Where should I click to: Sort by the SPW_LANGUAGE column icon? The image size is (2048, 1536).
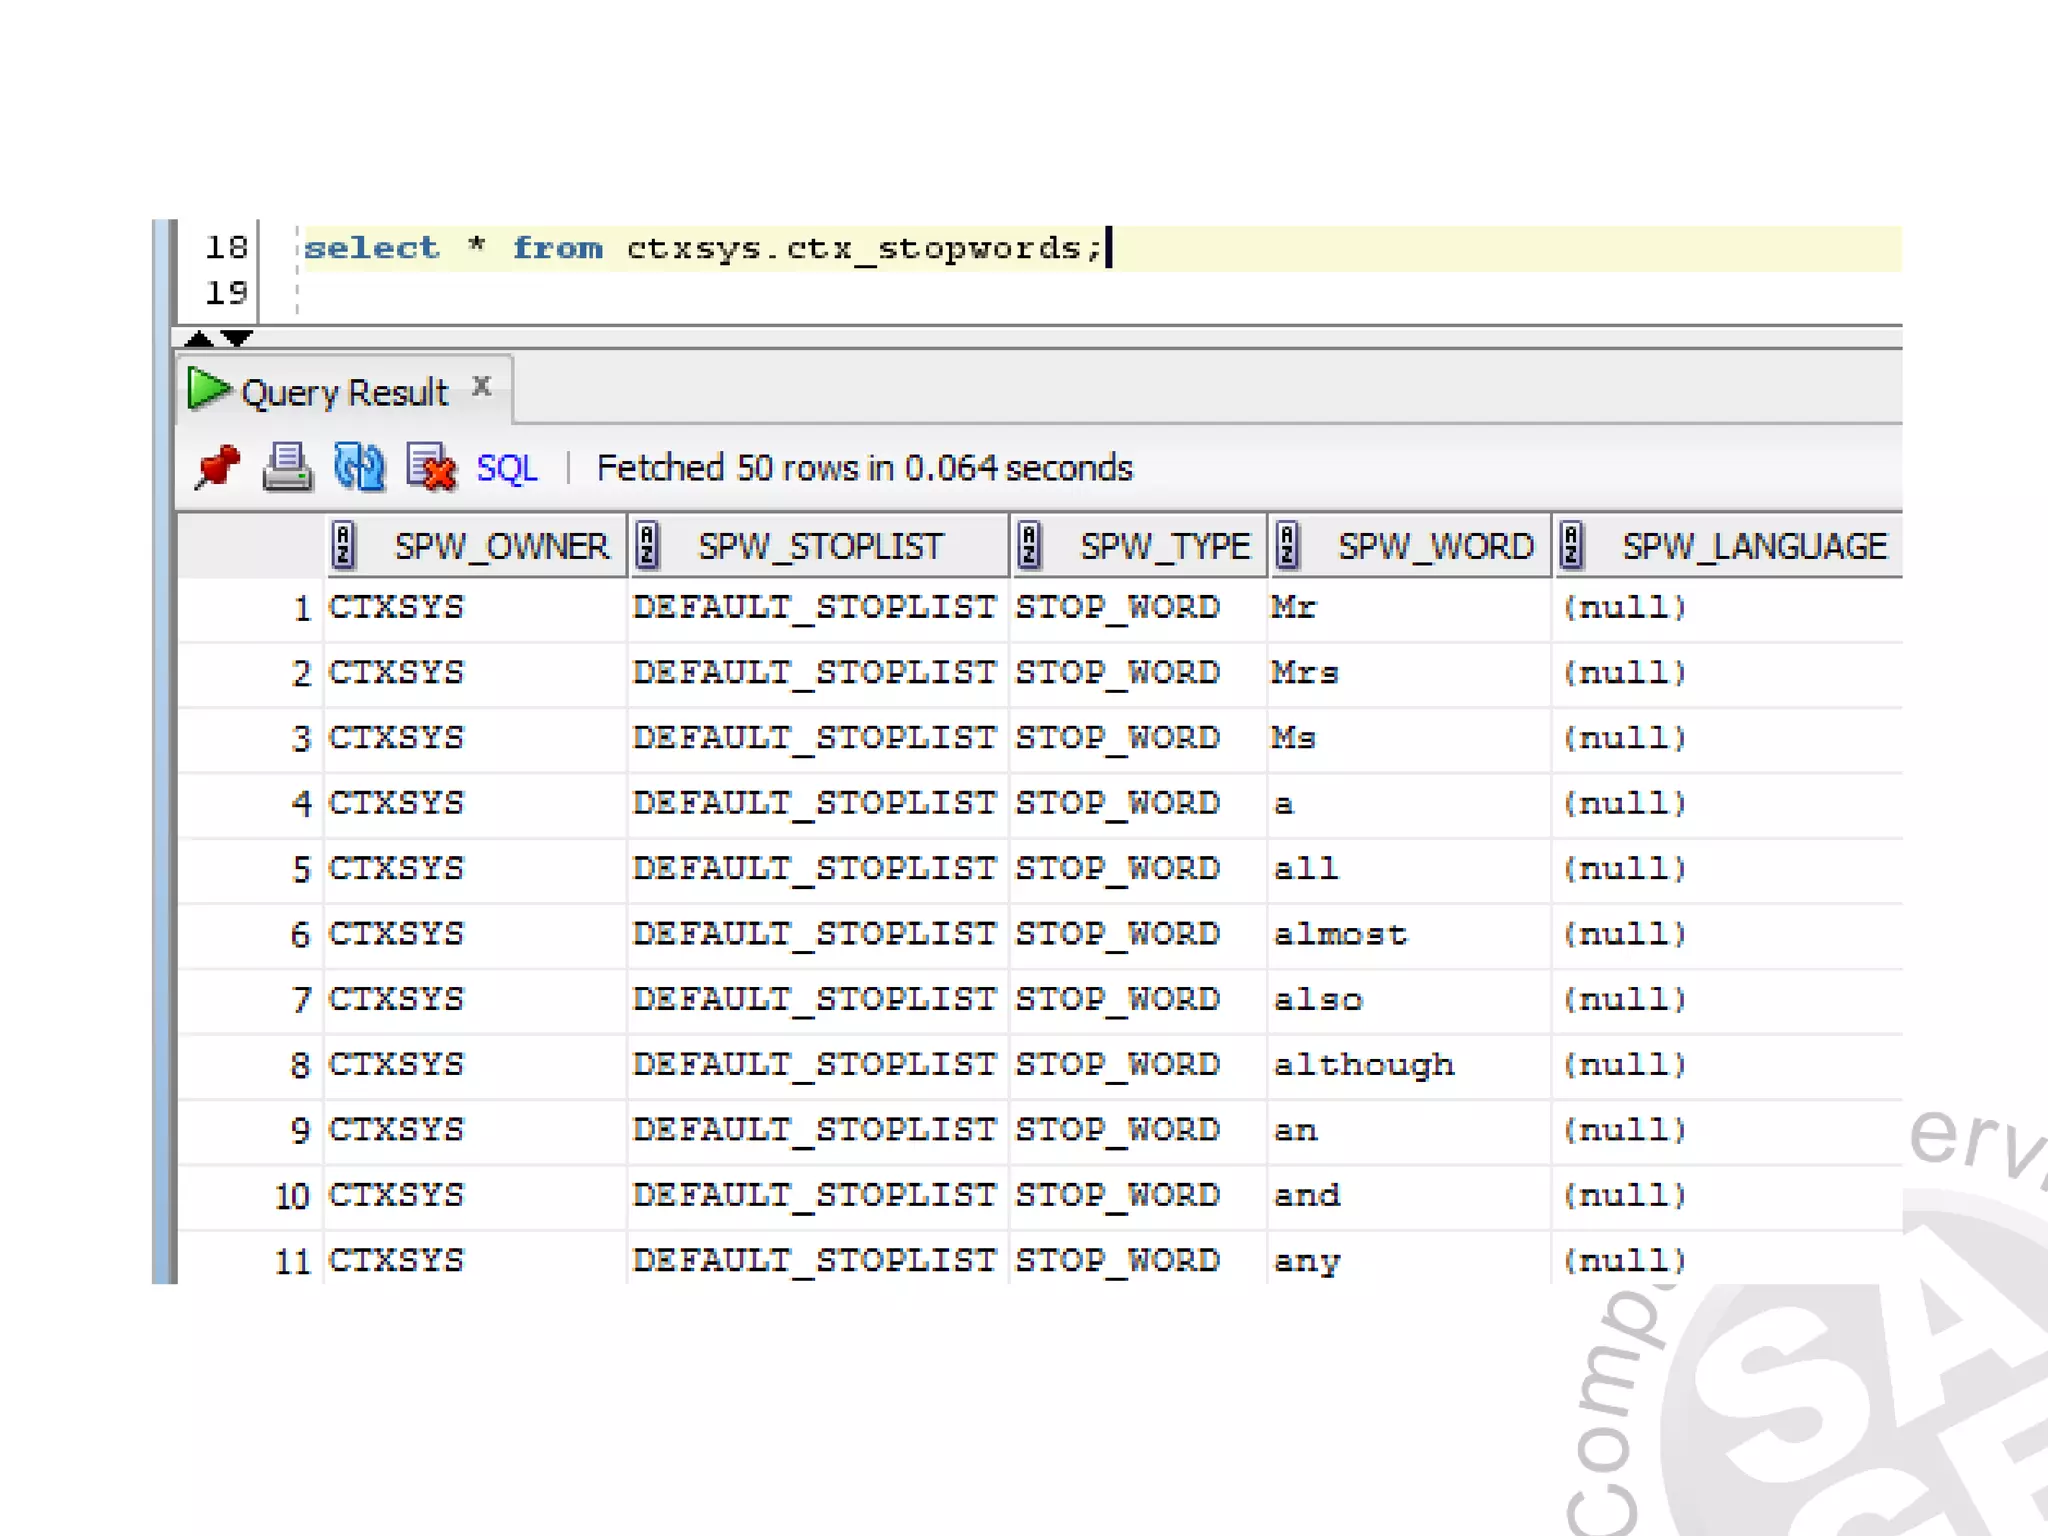click(1571, 546)
